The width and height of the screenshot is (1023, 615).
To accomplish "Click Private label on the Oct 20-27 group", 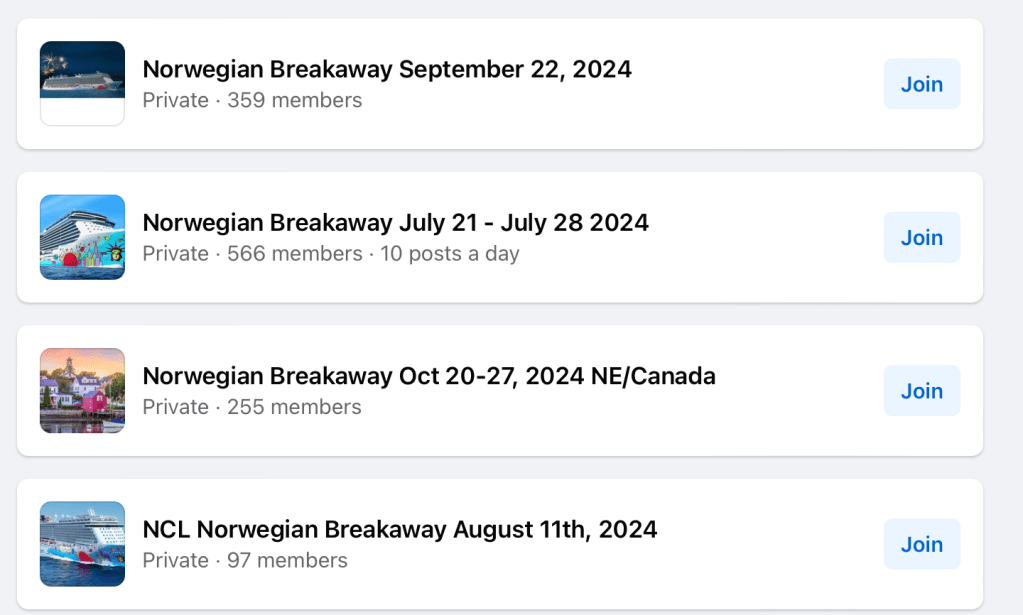I will point(175,407).
